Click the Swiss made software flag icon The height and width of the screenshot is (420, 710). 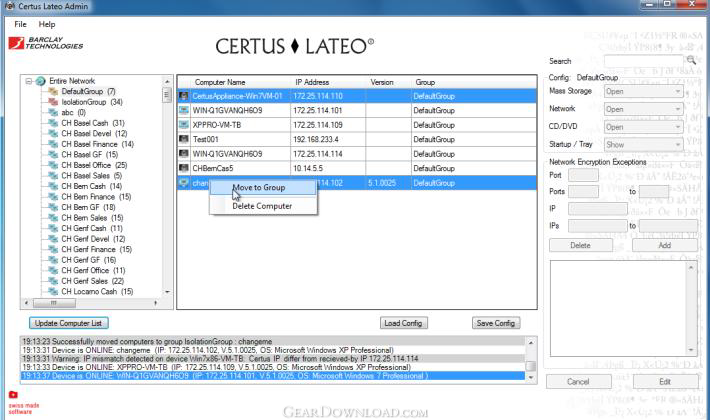(x=13, y=395)
